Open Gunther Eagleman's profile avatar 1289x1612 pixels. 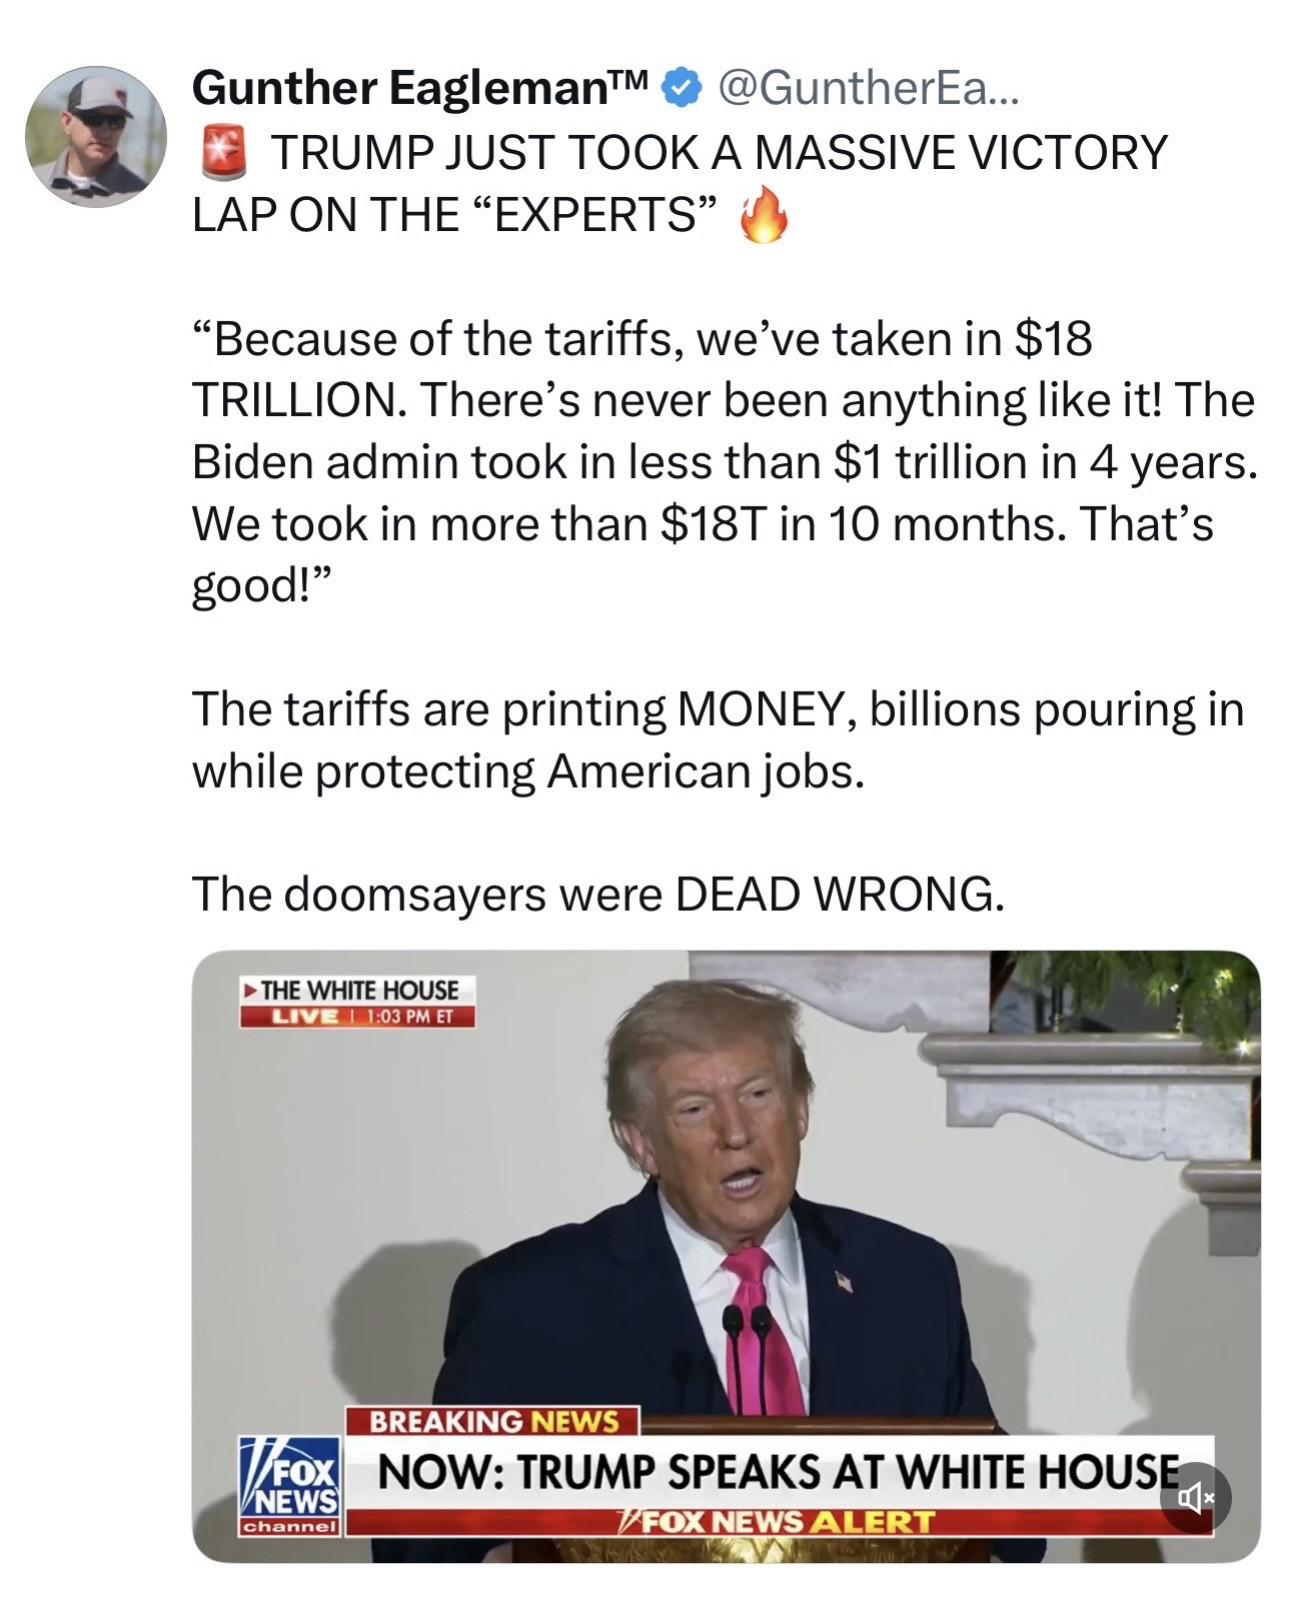coord(96,137)
